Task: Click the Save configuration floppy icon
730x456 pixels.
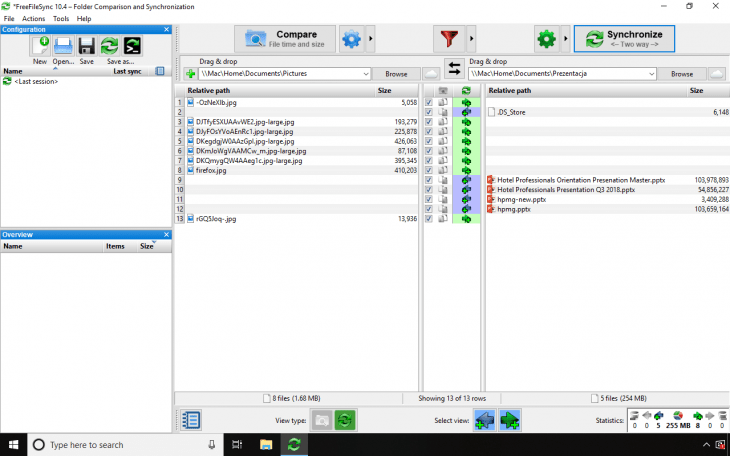Action: pos(87,46)
